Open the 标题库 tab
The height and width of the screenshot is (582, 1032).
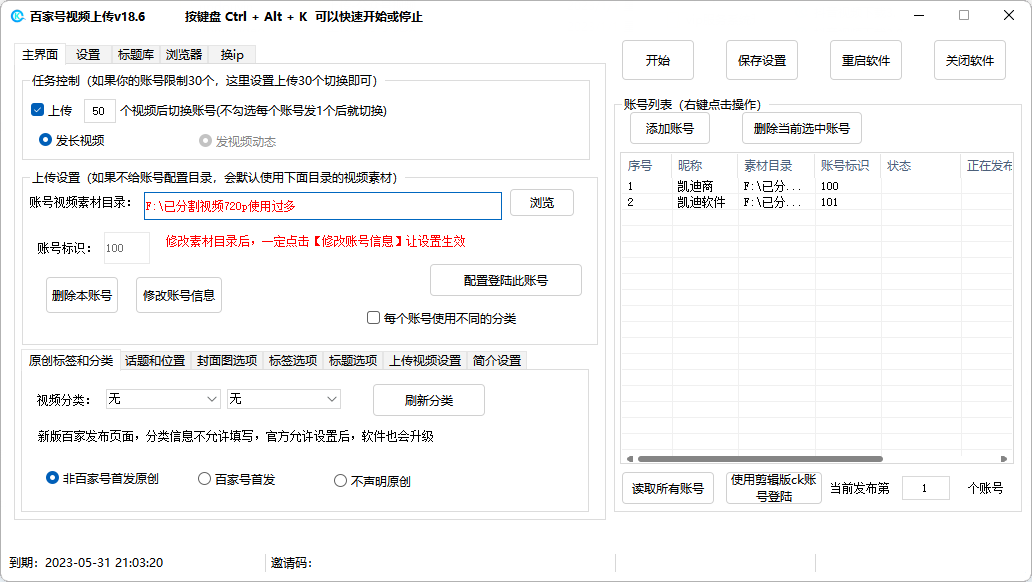coord(136,55)
